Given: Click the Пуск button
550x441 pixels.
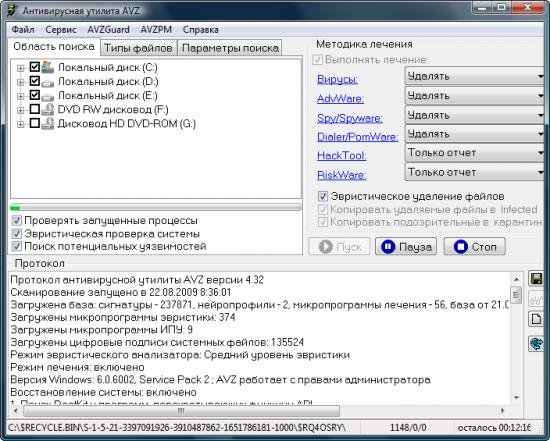Looking at the screenshot, I should pos(339,247).
